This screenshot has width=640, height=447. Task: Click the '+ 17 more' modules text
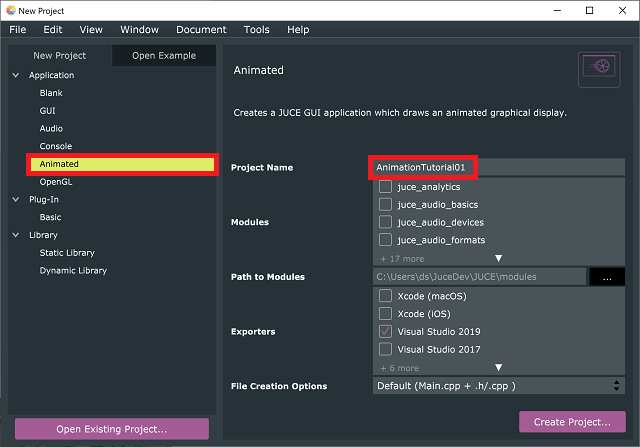click(x=402, y=259)
